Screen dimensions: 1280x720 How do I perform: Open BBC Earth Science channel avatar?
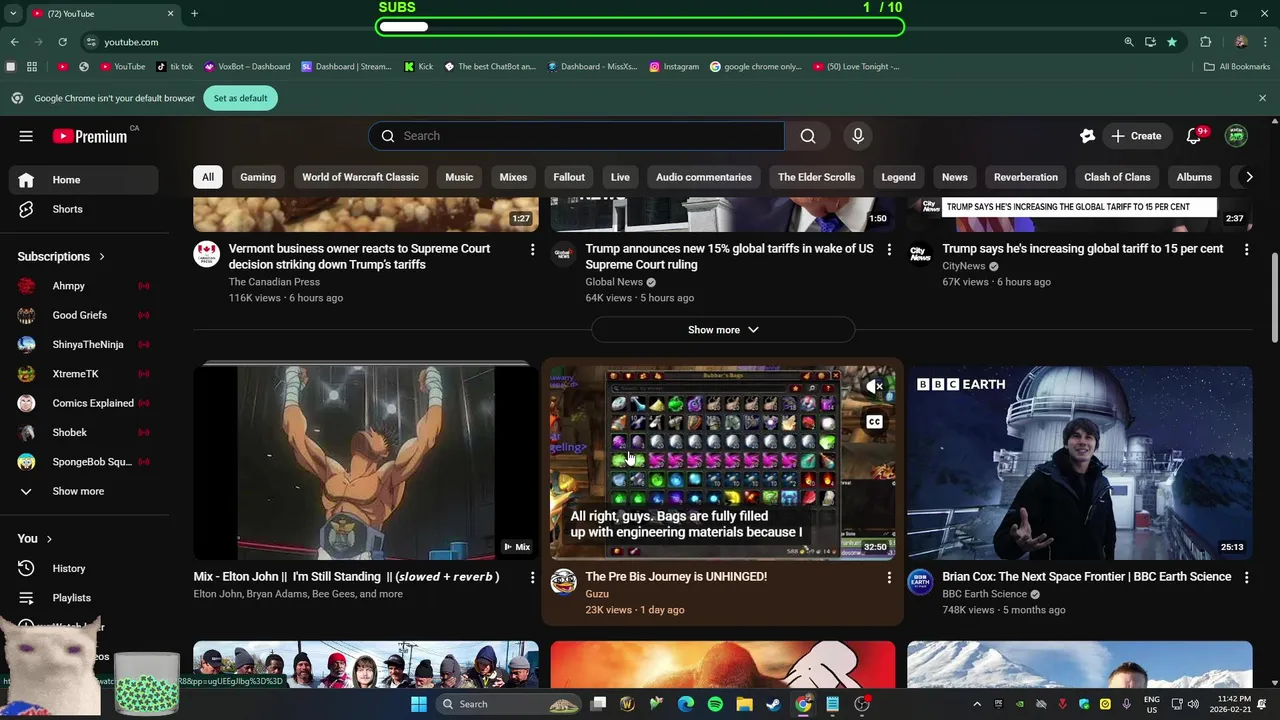coord(920,582)
